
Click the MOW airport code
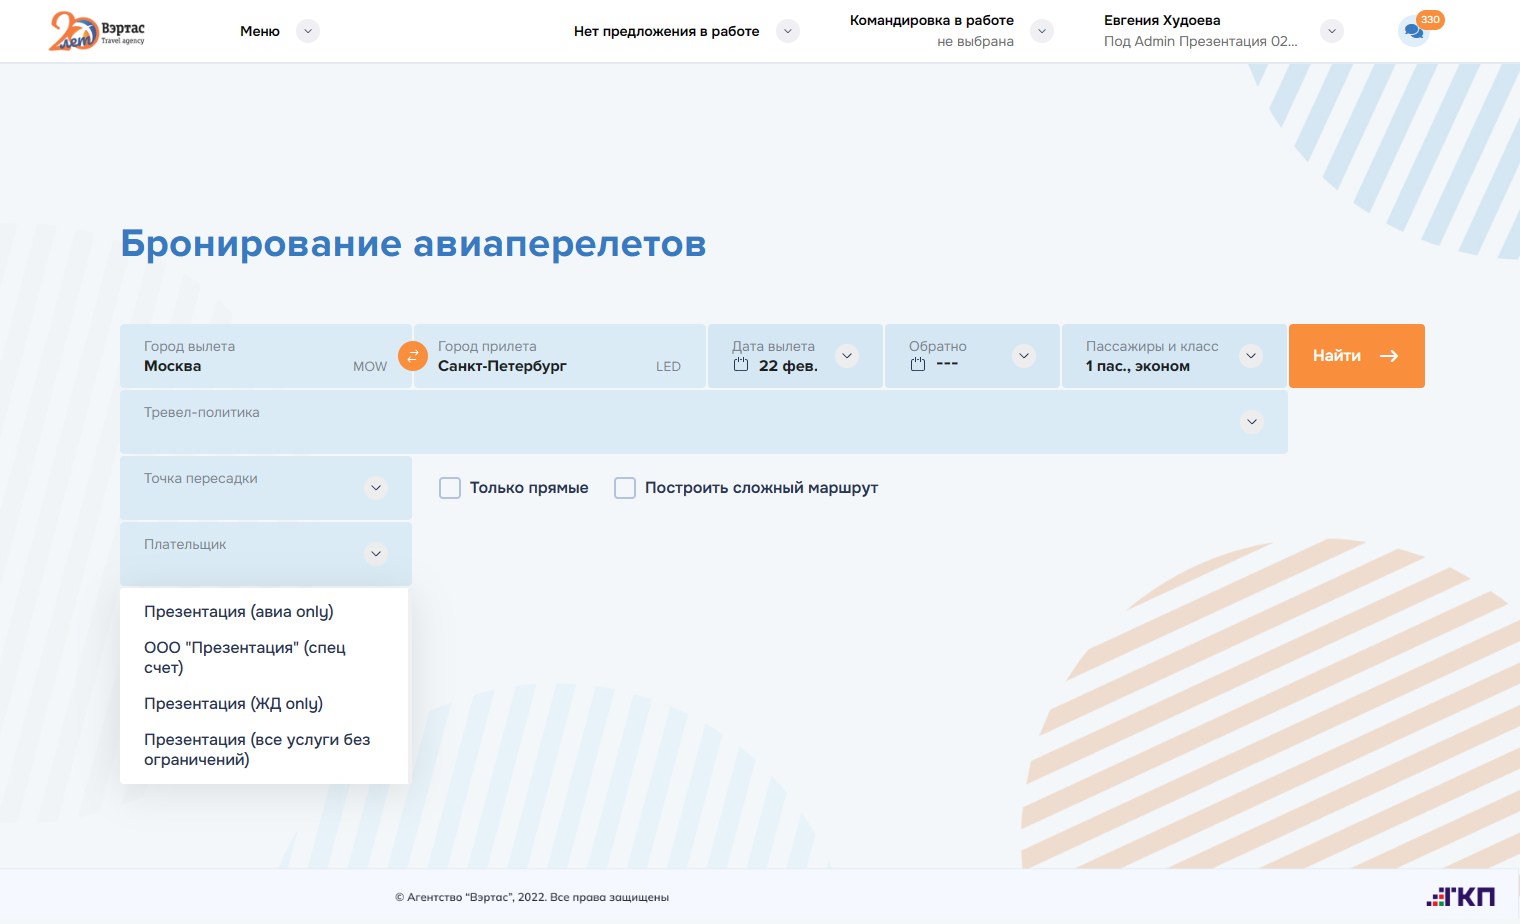[370, 367]
